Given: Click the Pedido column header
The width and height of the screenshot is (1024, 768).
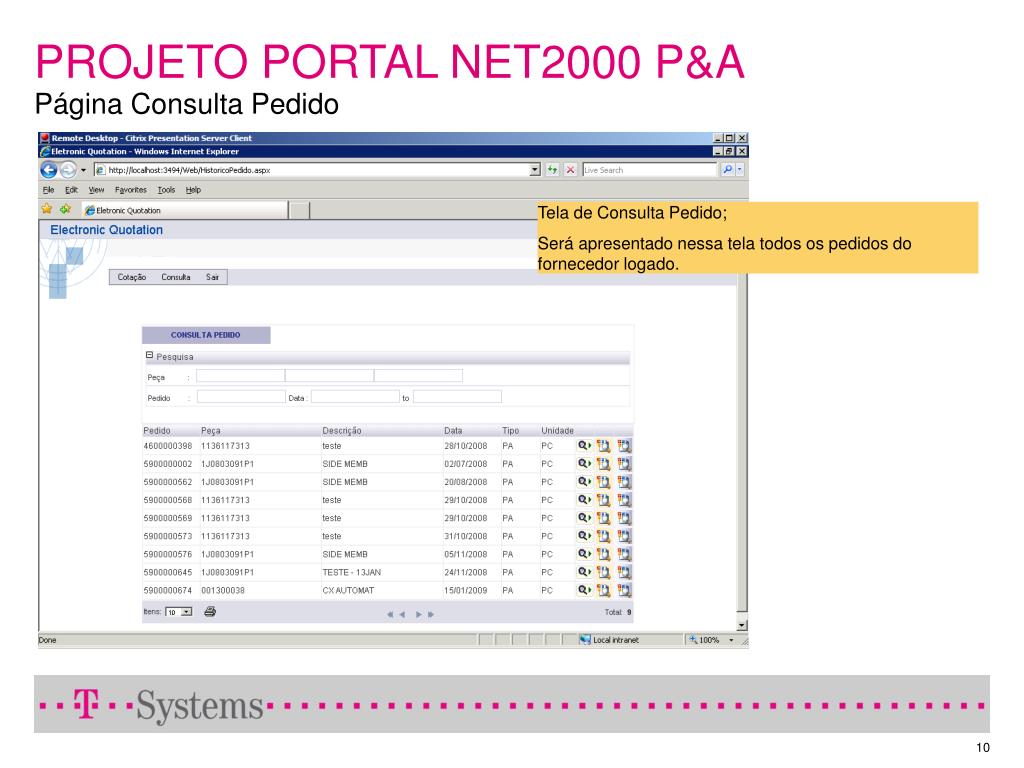Looking at the screenshot, I should 157,431.
